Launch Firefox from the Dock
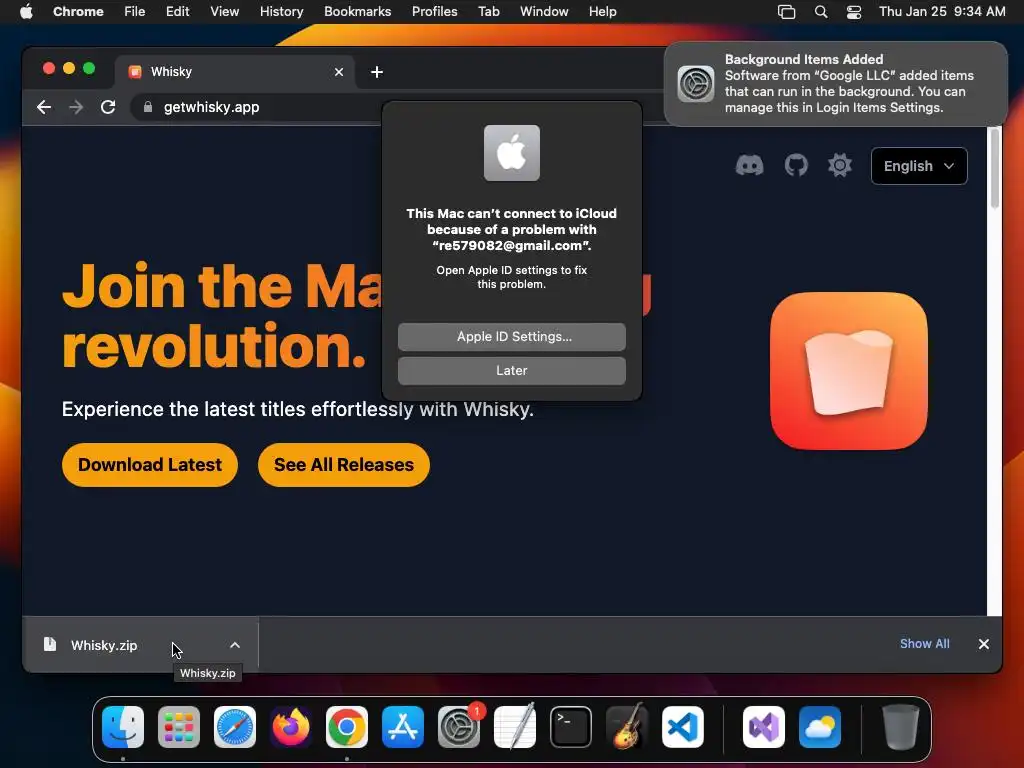The width and height of the screenshot is (1024, 768). pos(291,727)
